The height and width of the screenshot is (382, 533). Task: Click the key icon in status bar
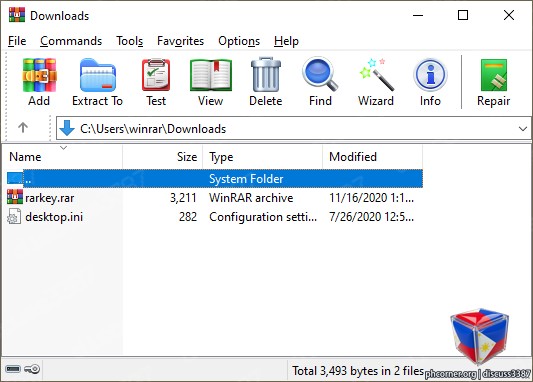tap(32, 369)
